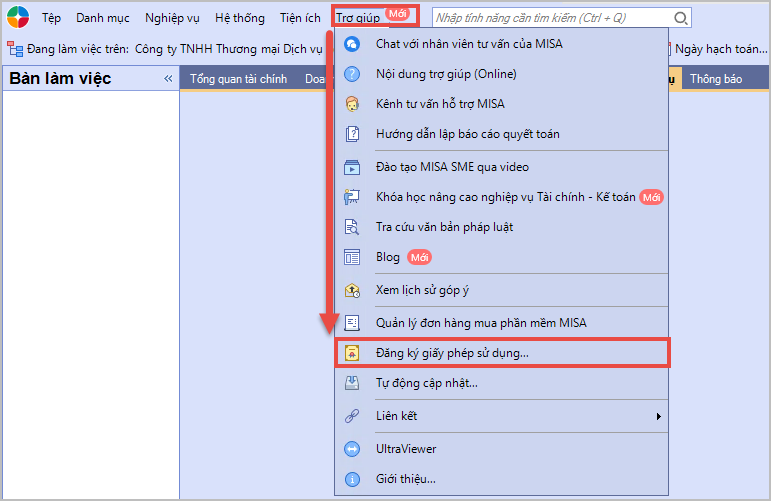Screen dimensions: 771x501
Task: Open Quản lý đơn hàng mua phần mềm
Action: coord(480,323)
